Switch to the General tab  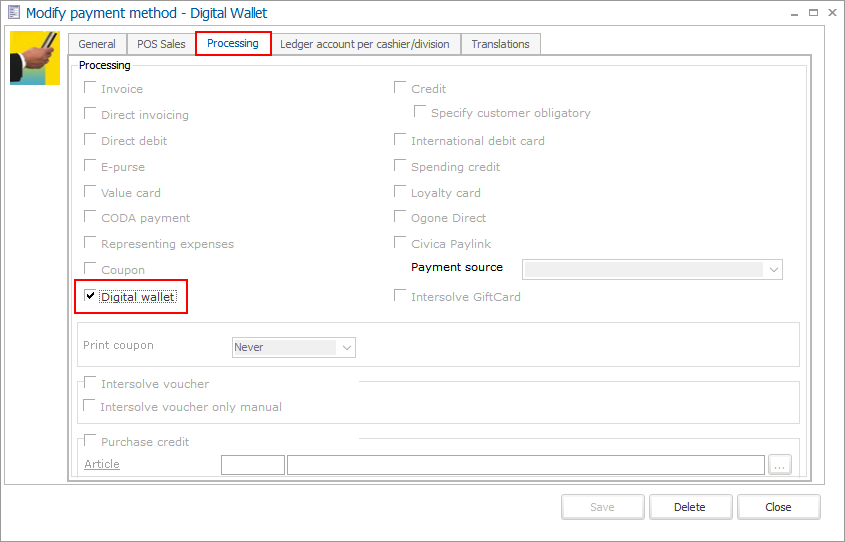point(97,44)
